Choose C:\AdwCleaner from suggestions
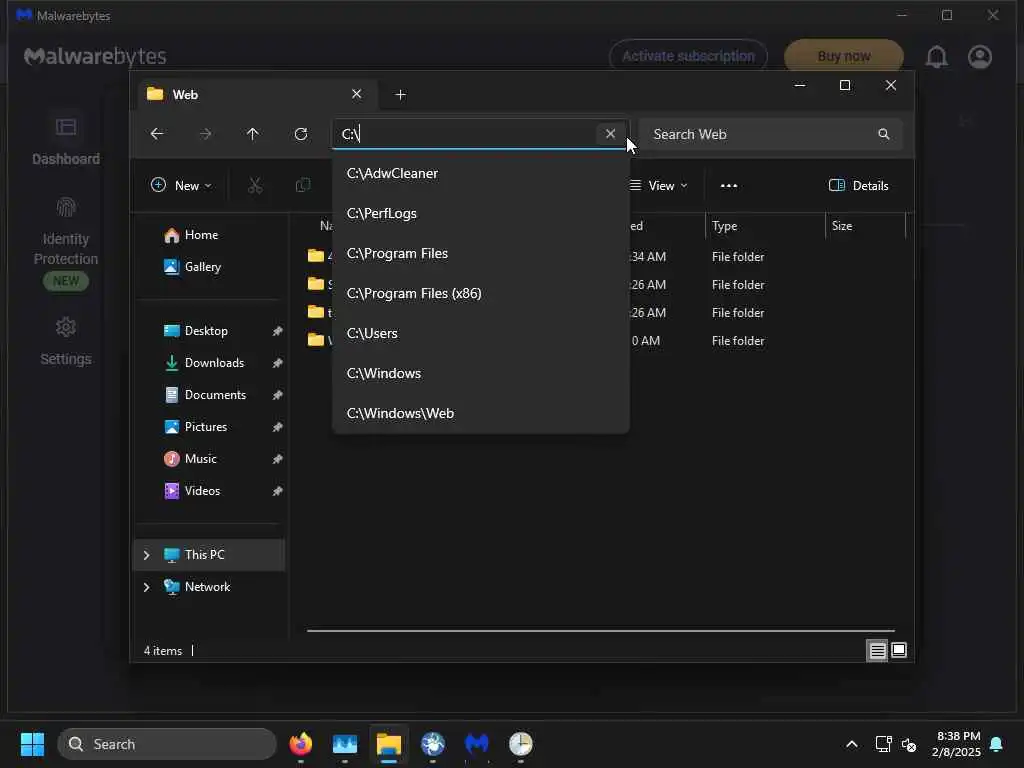Image resolution: width=1024 pixels, height=768 pixels. [x=481, y=173]
